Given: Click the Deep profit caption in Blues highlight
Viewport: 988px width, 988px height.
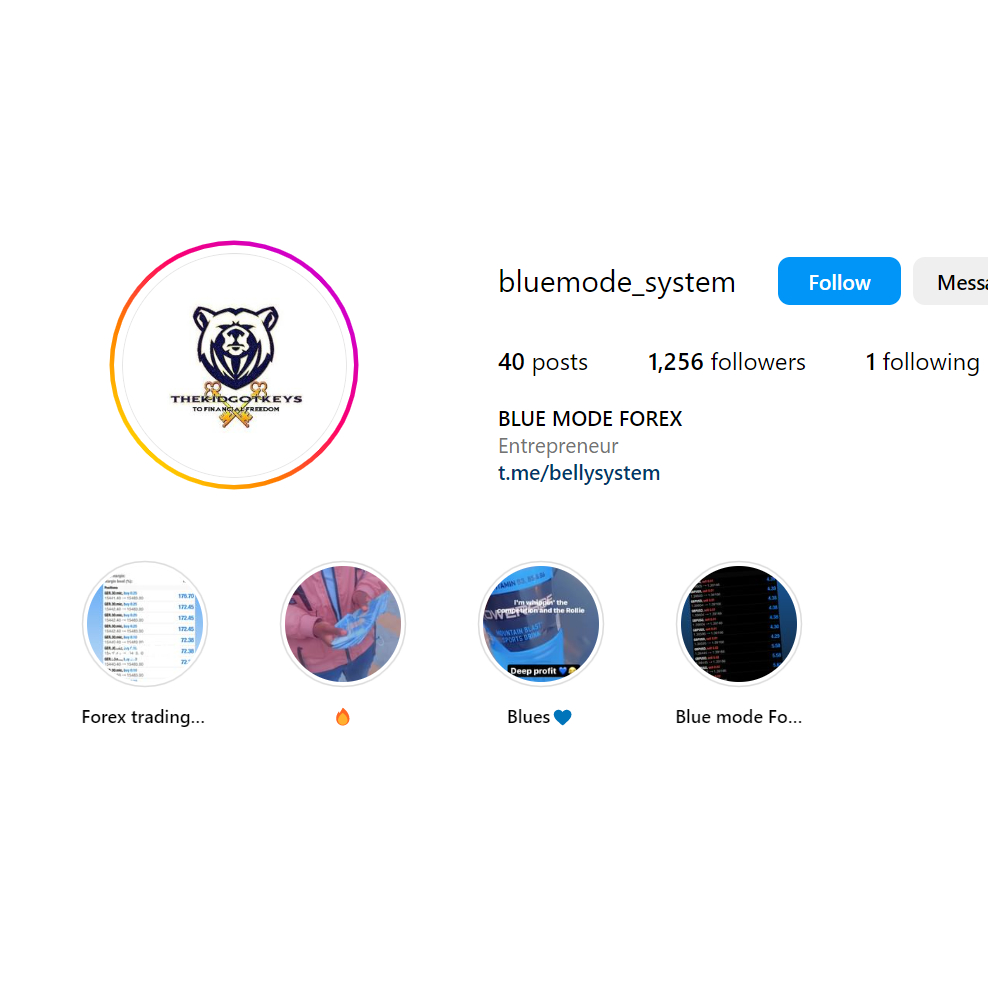Looking at the screenshot, I should pyautogui.click(x=533, y=670).
